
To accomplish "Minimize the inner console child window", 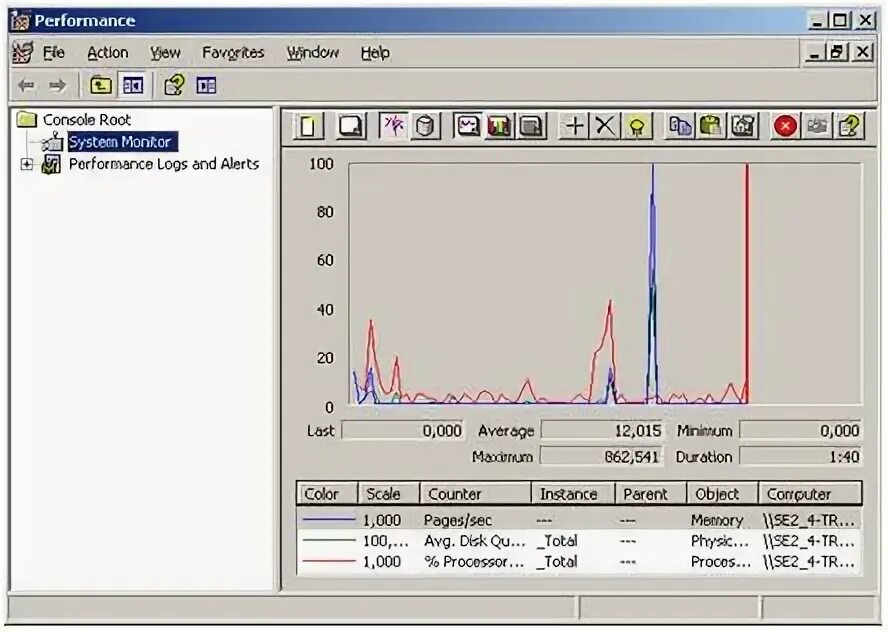I will pyautogui.click(x=815, y=53).
